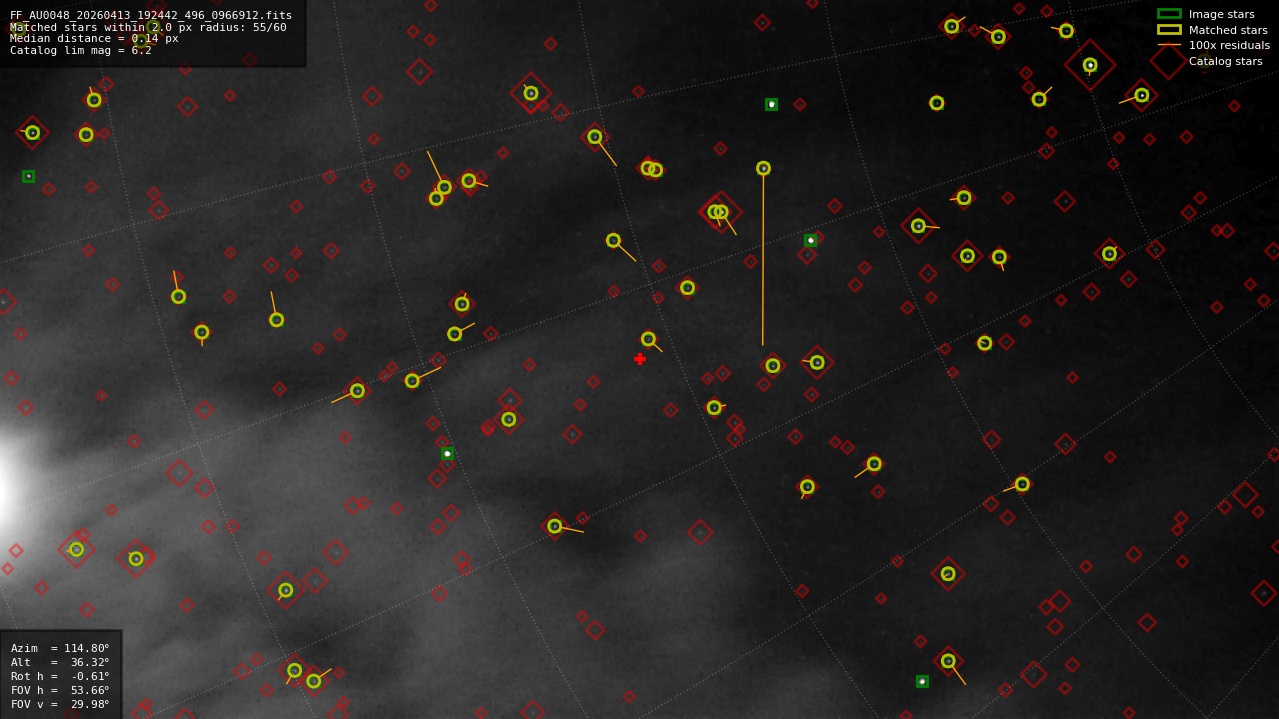Click the green image-star square nearest the top edge
Viewport: 1279px width, 719px height.
click(771, 104)
